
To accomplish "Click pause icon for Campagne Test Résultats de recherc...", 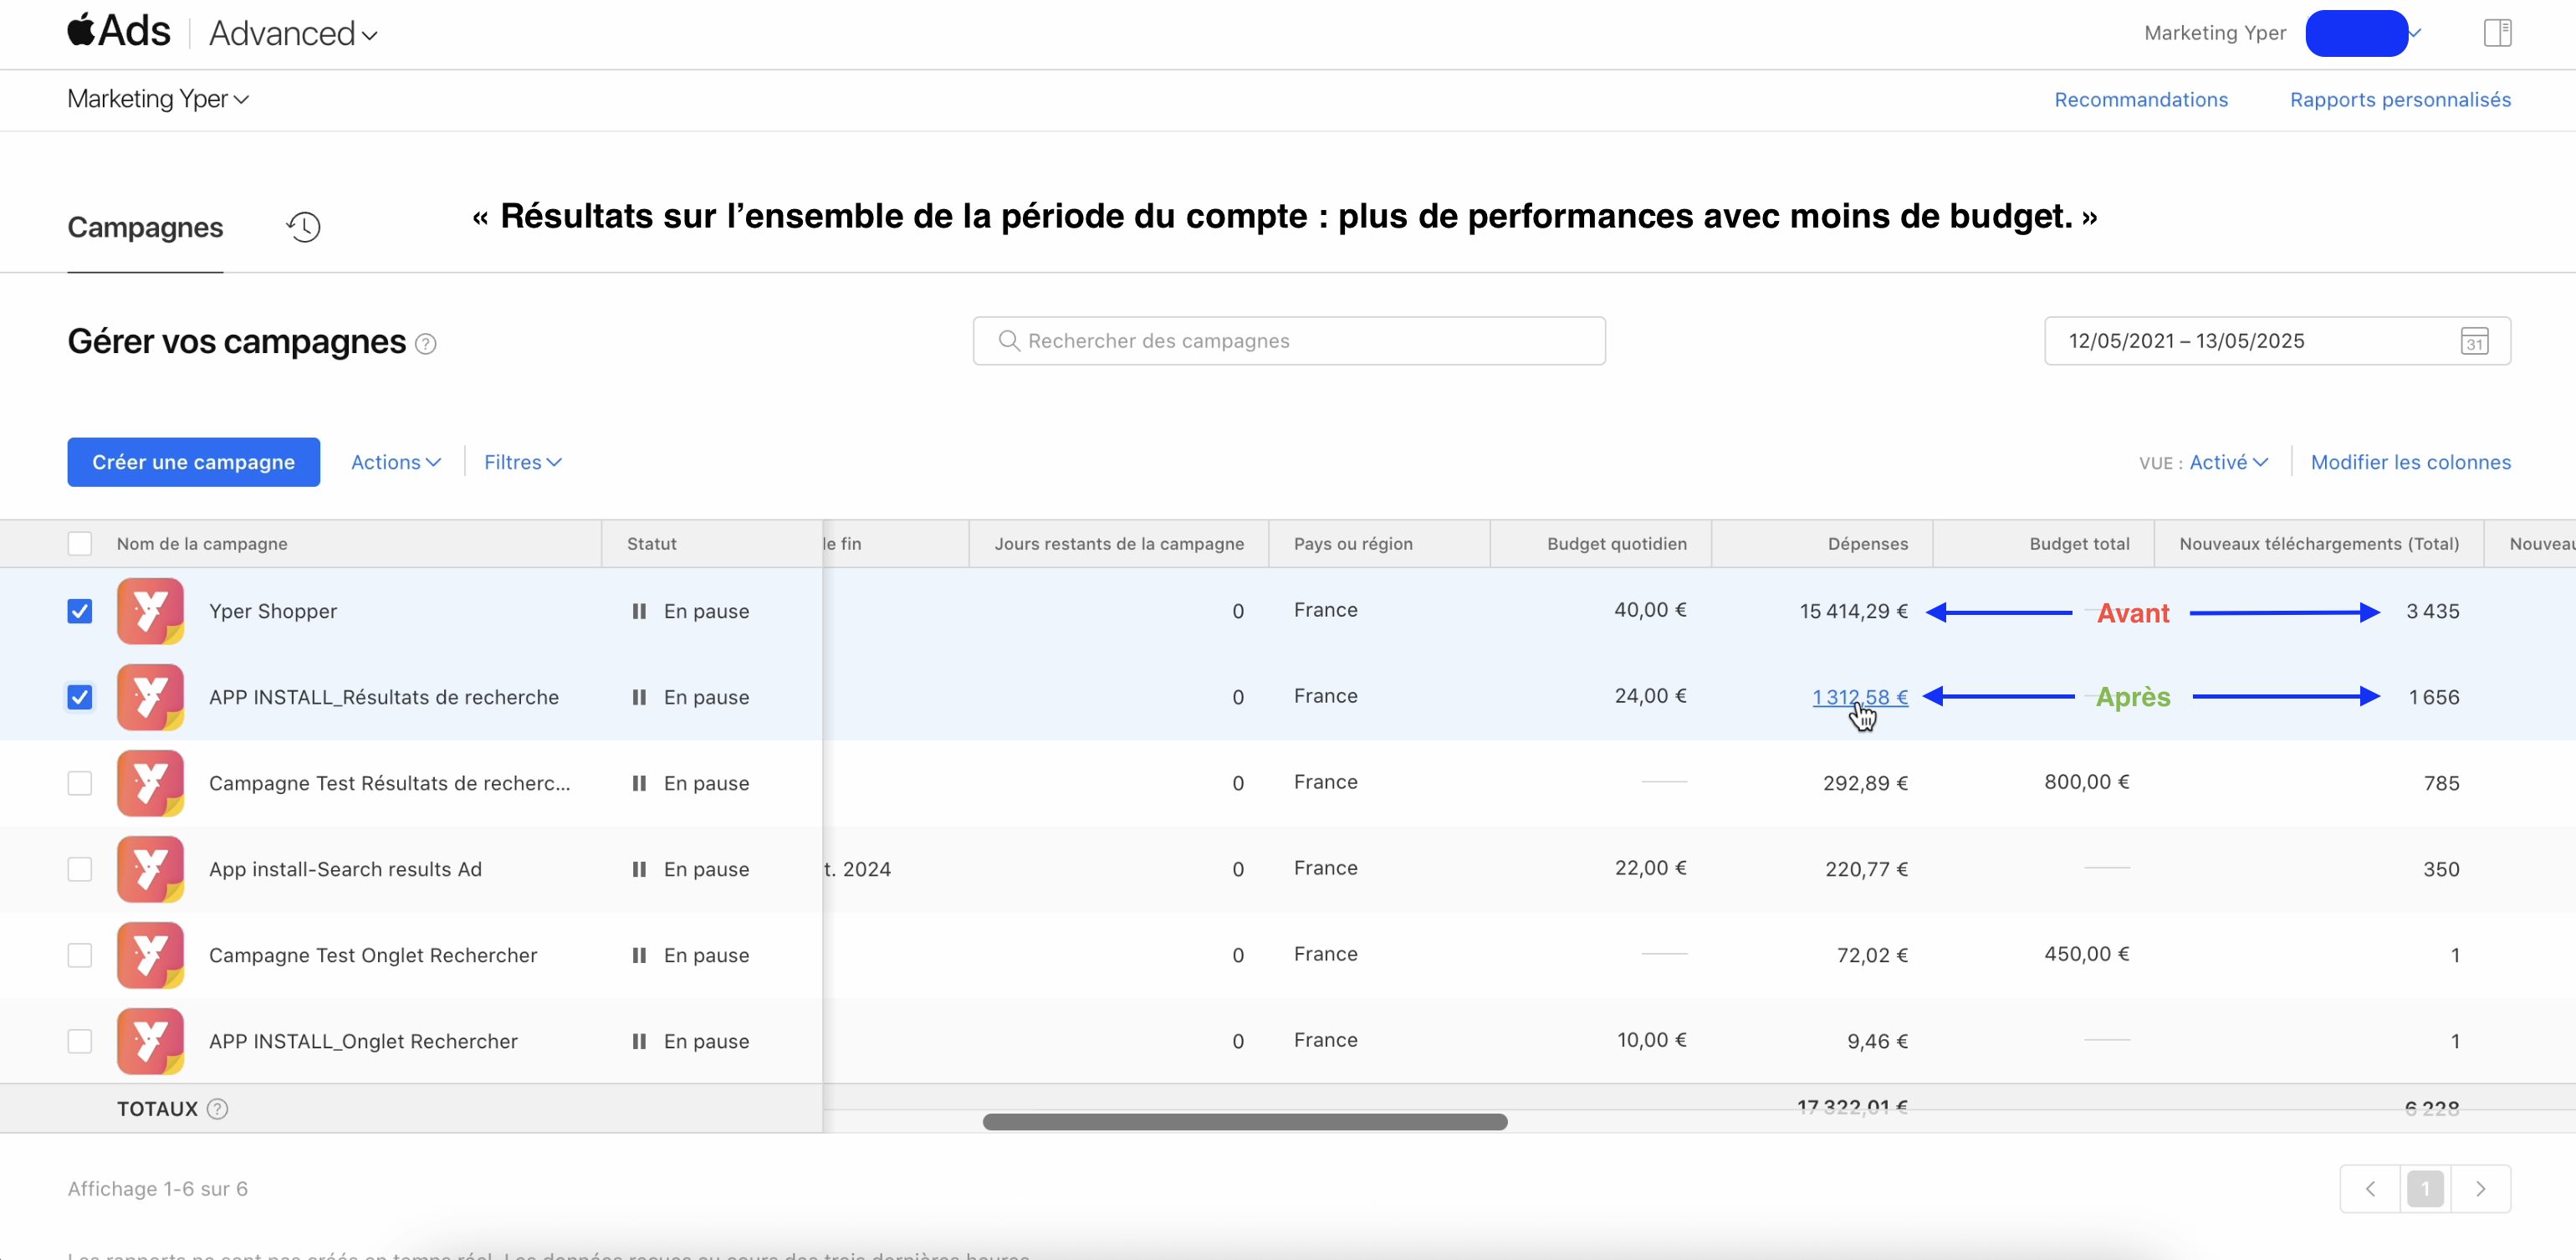I will 639,783.
